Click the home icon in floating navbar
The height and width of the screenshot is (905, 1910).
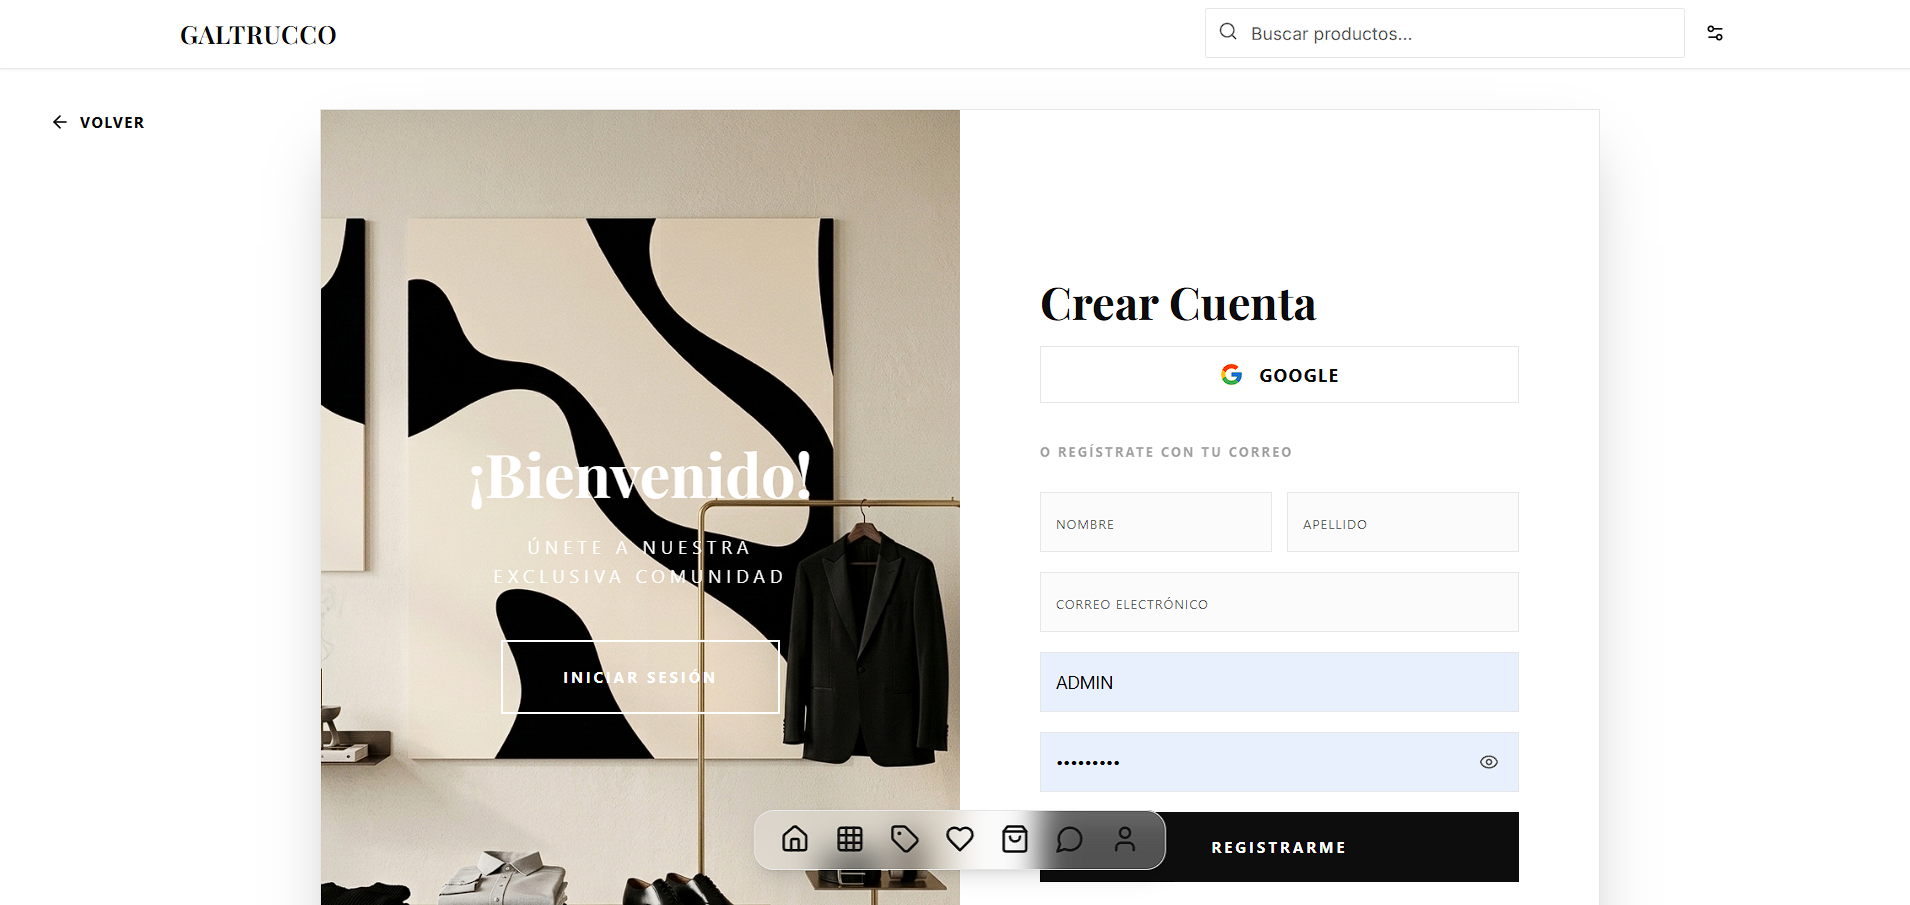[795, 839]
